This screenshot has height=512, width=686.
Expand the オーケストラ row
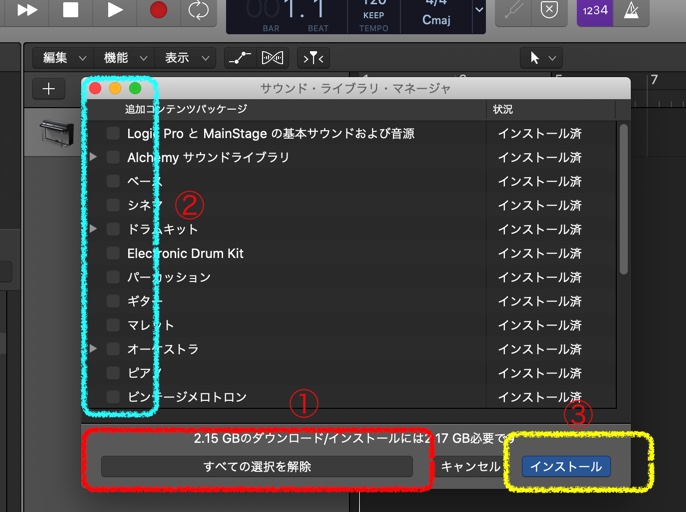coord(93,348)
